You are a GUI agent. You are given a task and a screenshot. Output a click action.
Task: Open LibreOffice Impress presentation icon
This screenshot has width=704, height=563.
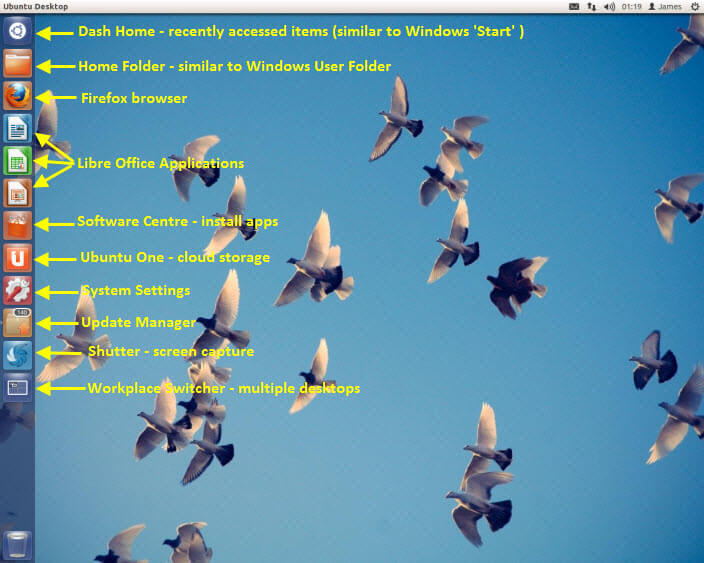(x=18, y=193)
